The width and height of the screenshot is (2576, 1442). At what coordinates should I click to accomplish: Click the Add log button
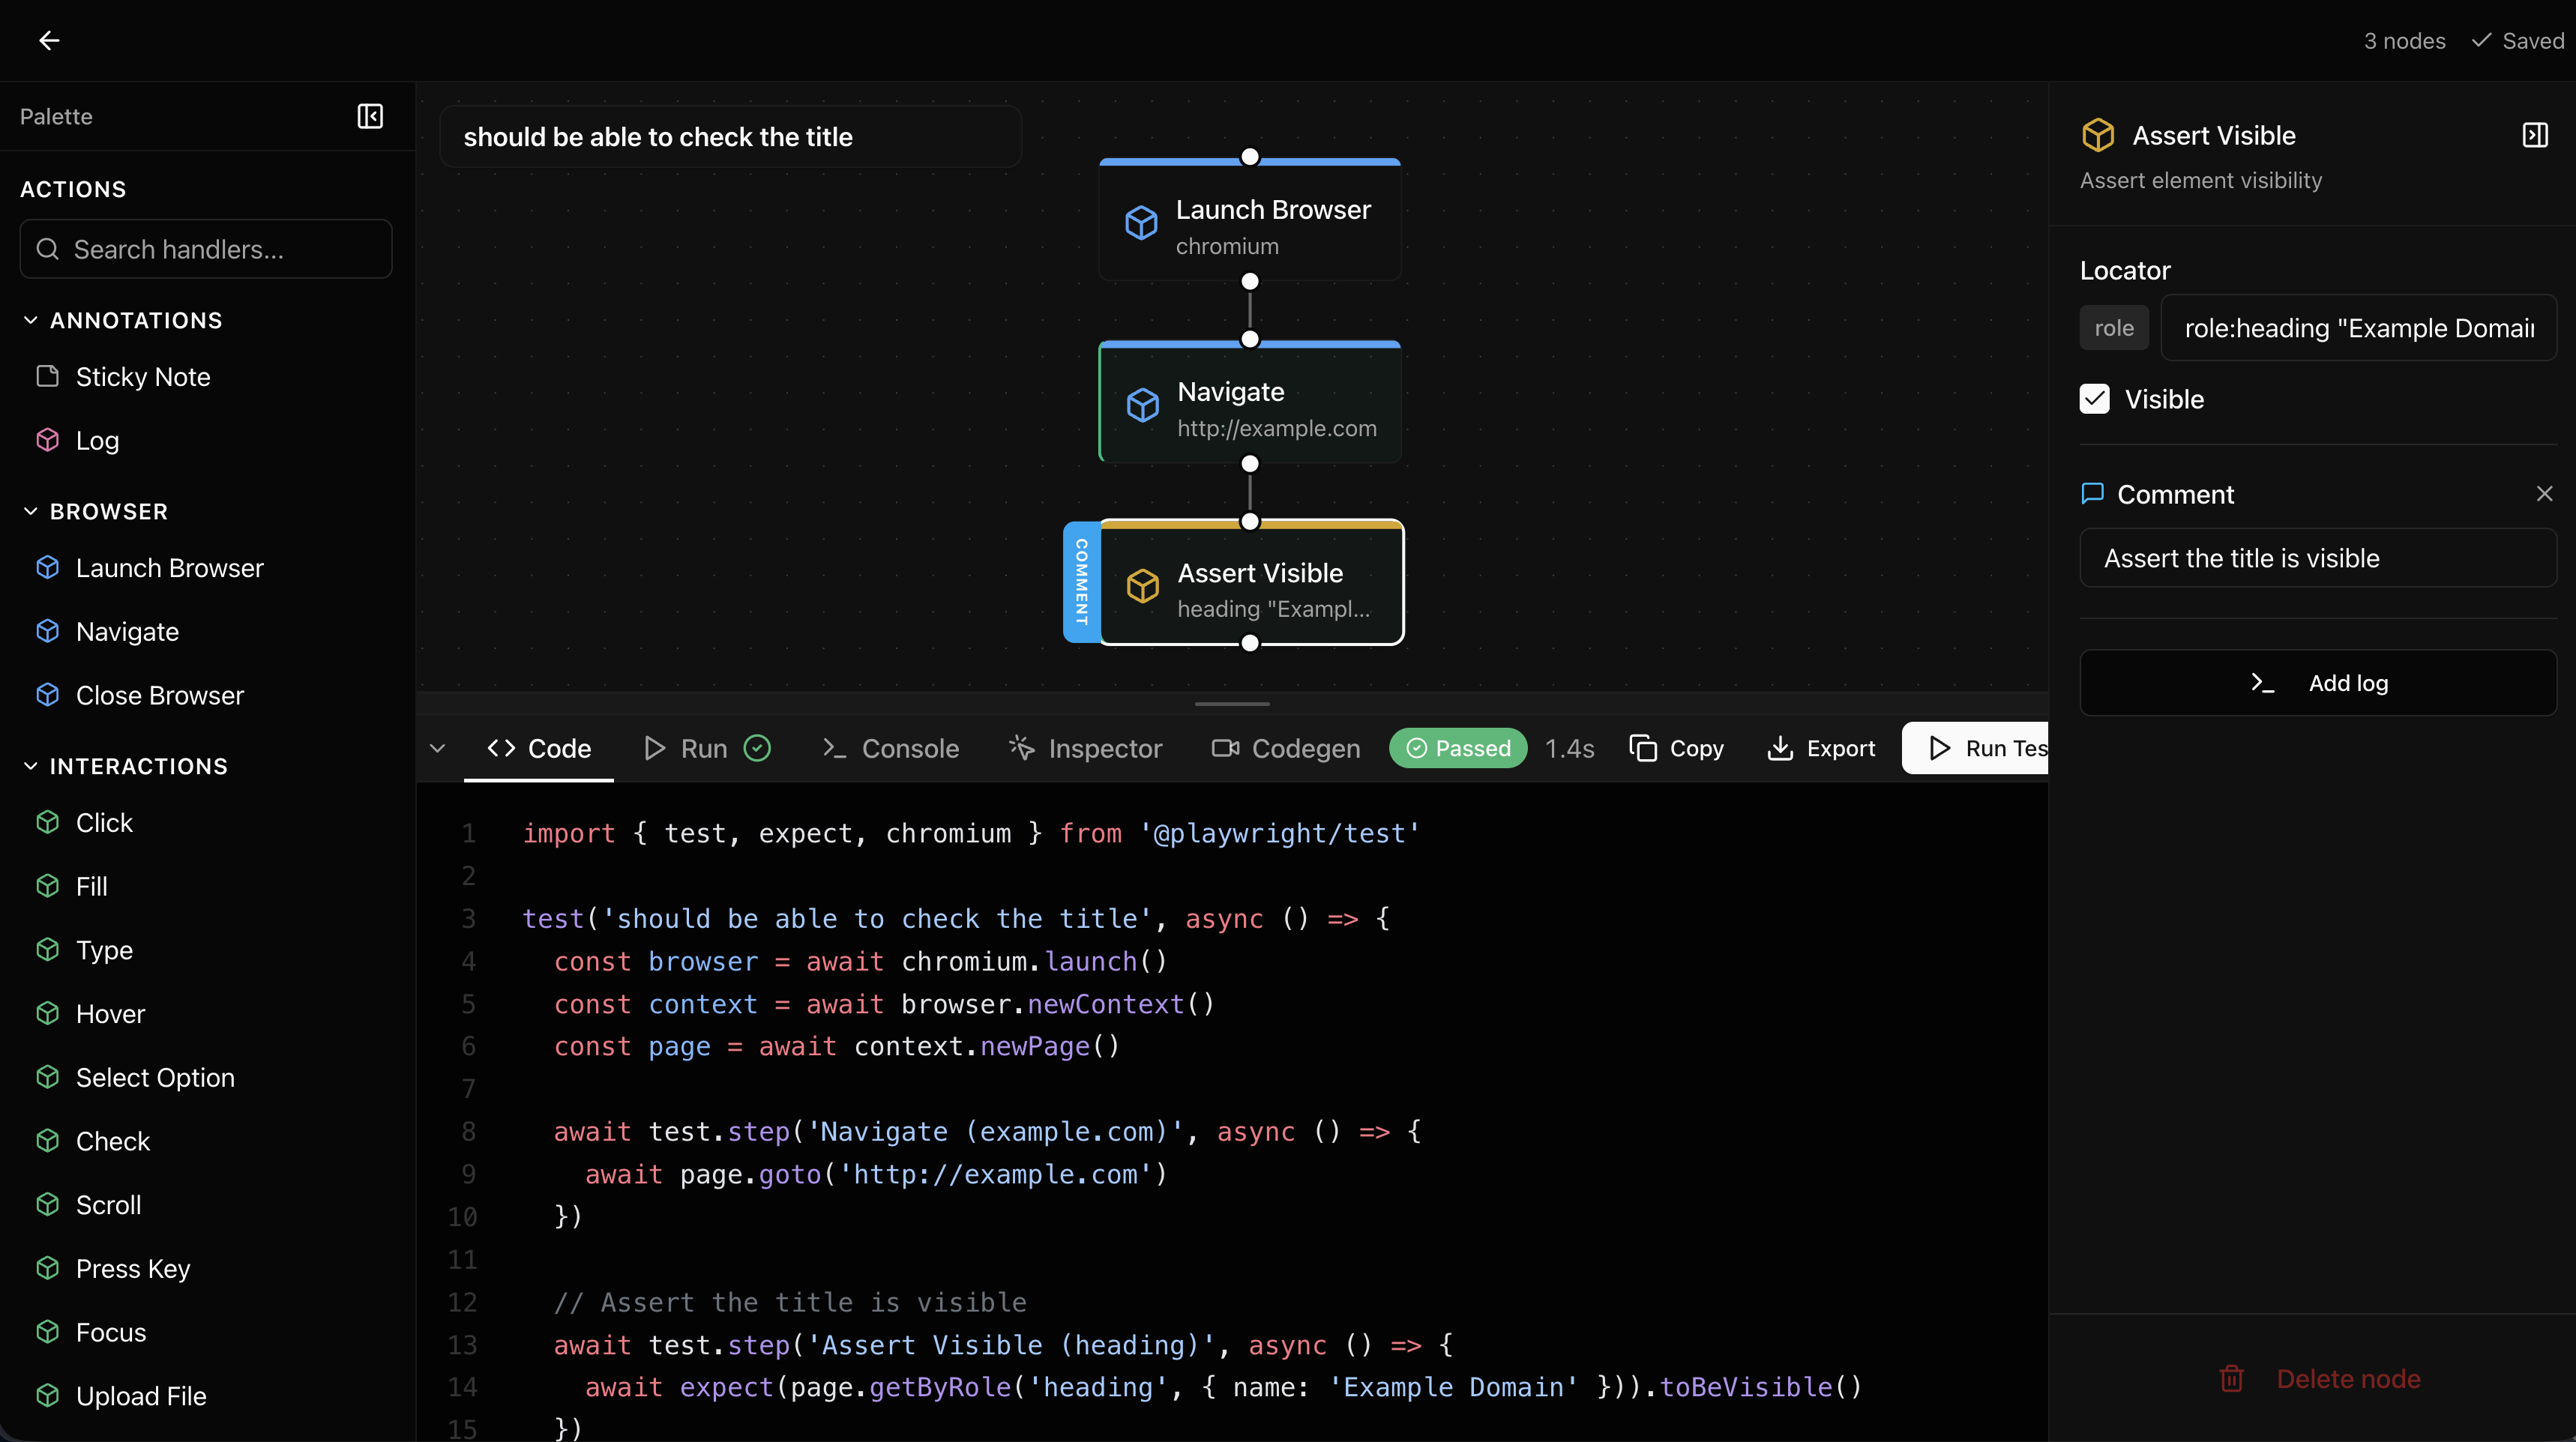tap(2317, 682)
